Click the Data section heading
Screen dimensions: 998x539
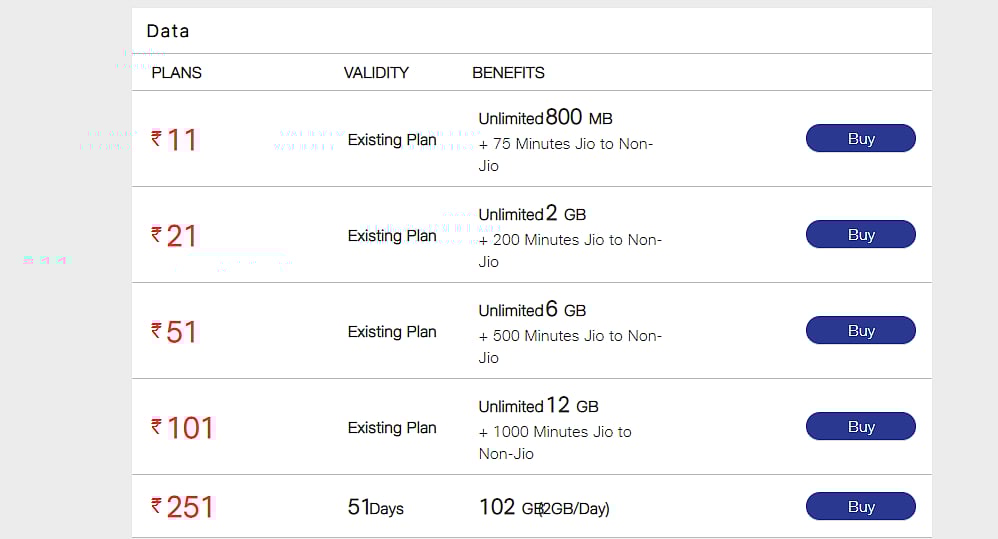(168, 31)
